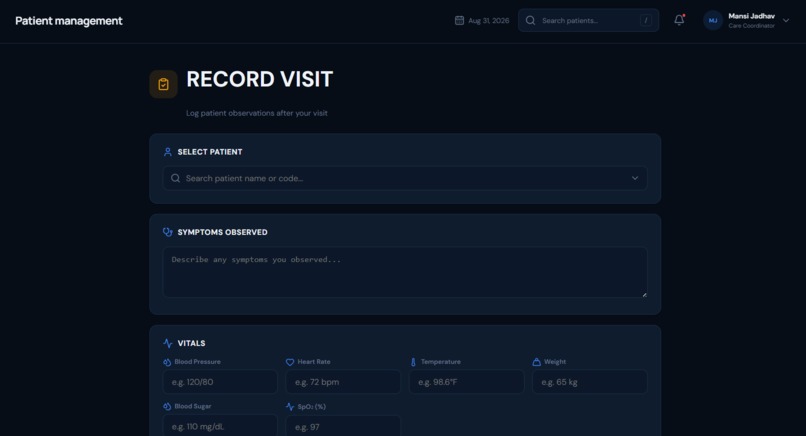Open the user profile menu chevron
The width and height of the screenshot is (806, 436).
point(786,21)
